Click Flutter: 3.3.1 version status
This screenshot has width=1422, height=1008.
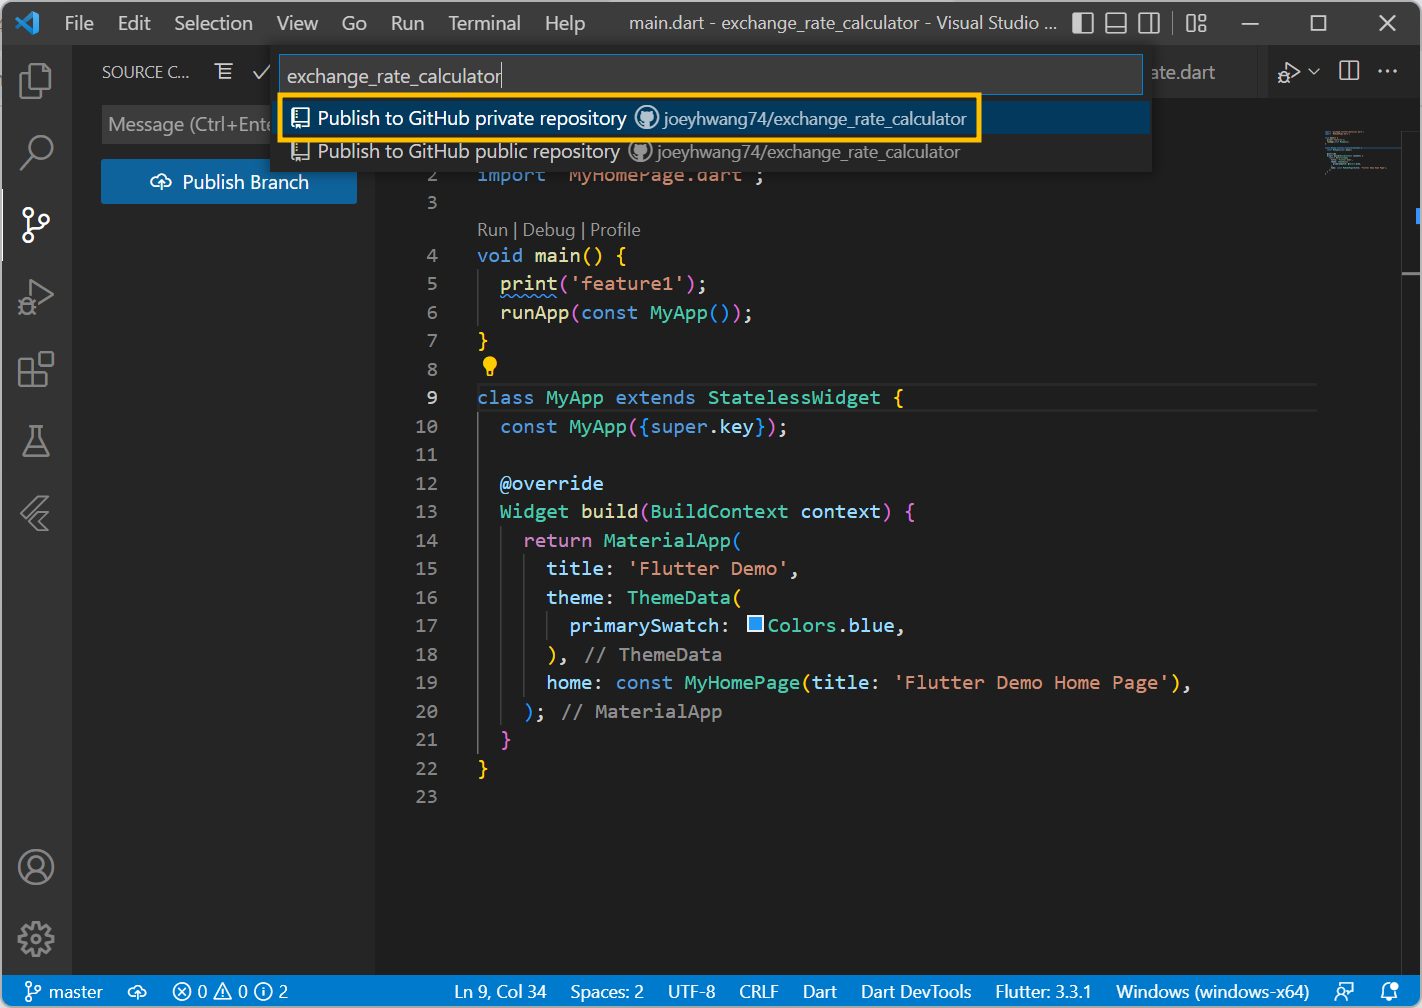click(1043, 991)
